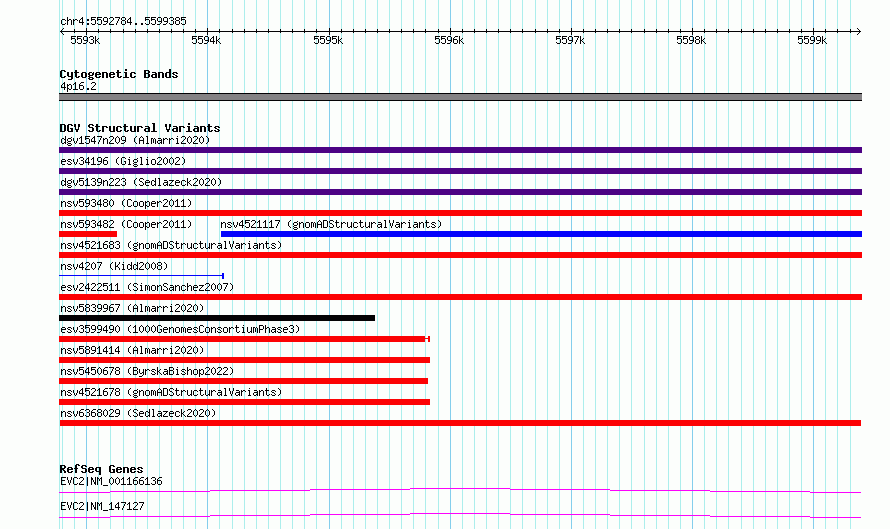Screen dimensions: 890x529
Task: Select nsv5839967 (Almarri2020) variant label
Action: (132, 308)
